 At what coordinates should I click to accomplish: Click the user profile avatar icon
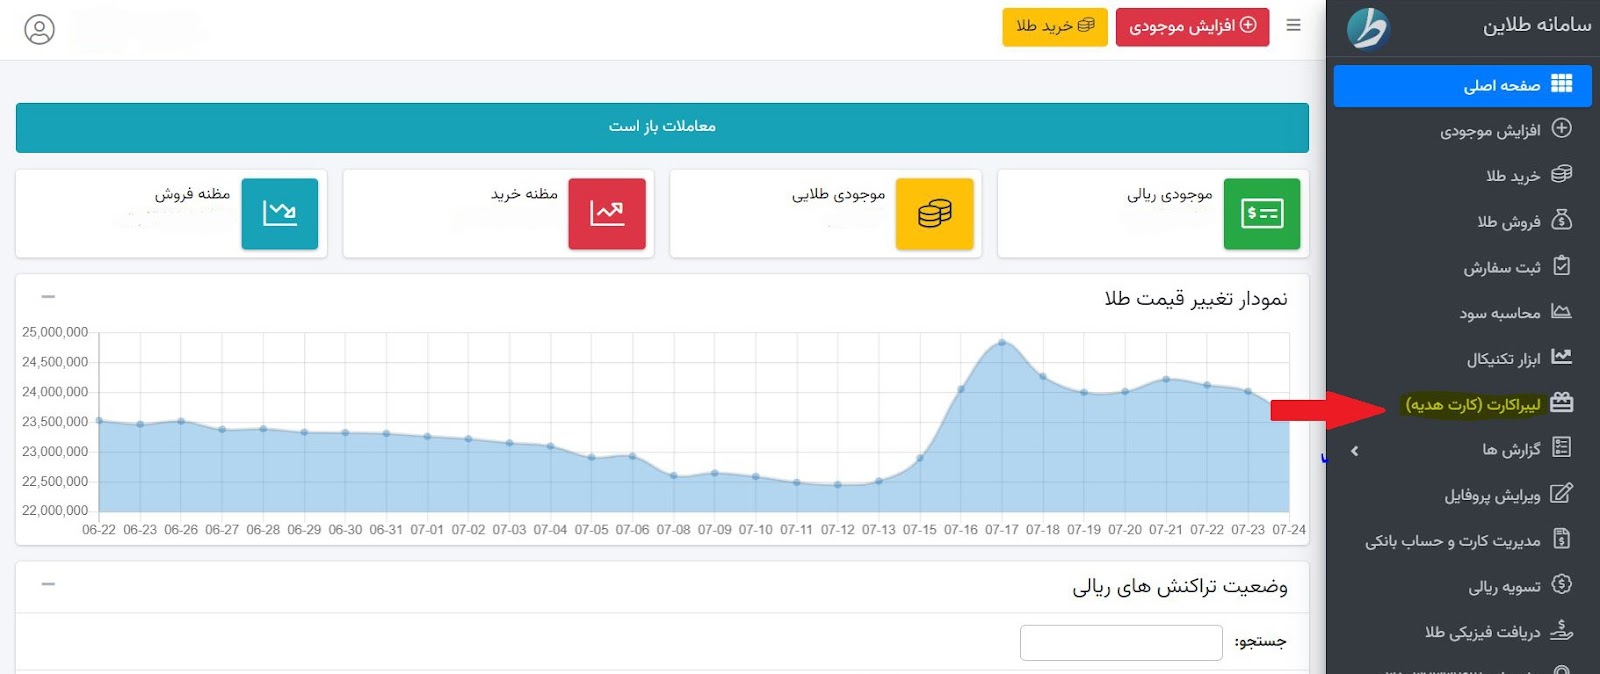39,30
